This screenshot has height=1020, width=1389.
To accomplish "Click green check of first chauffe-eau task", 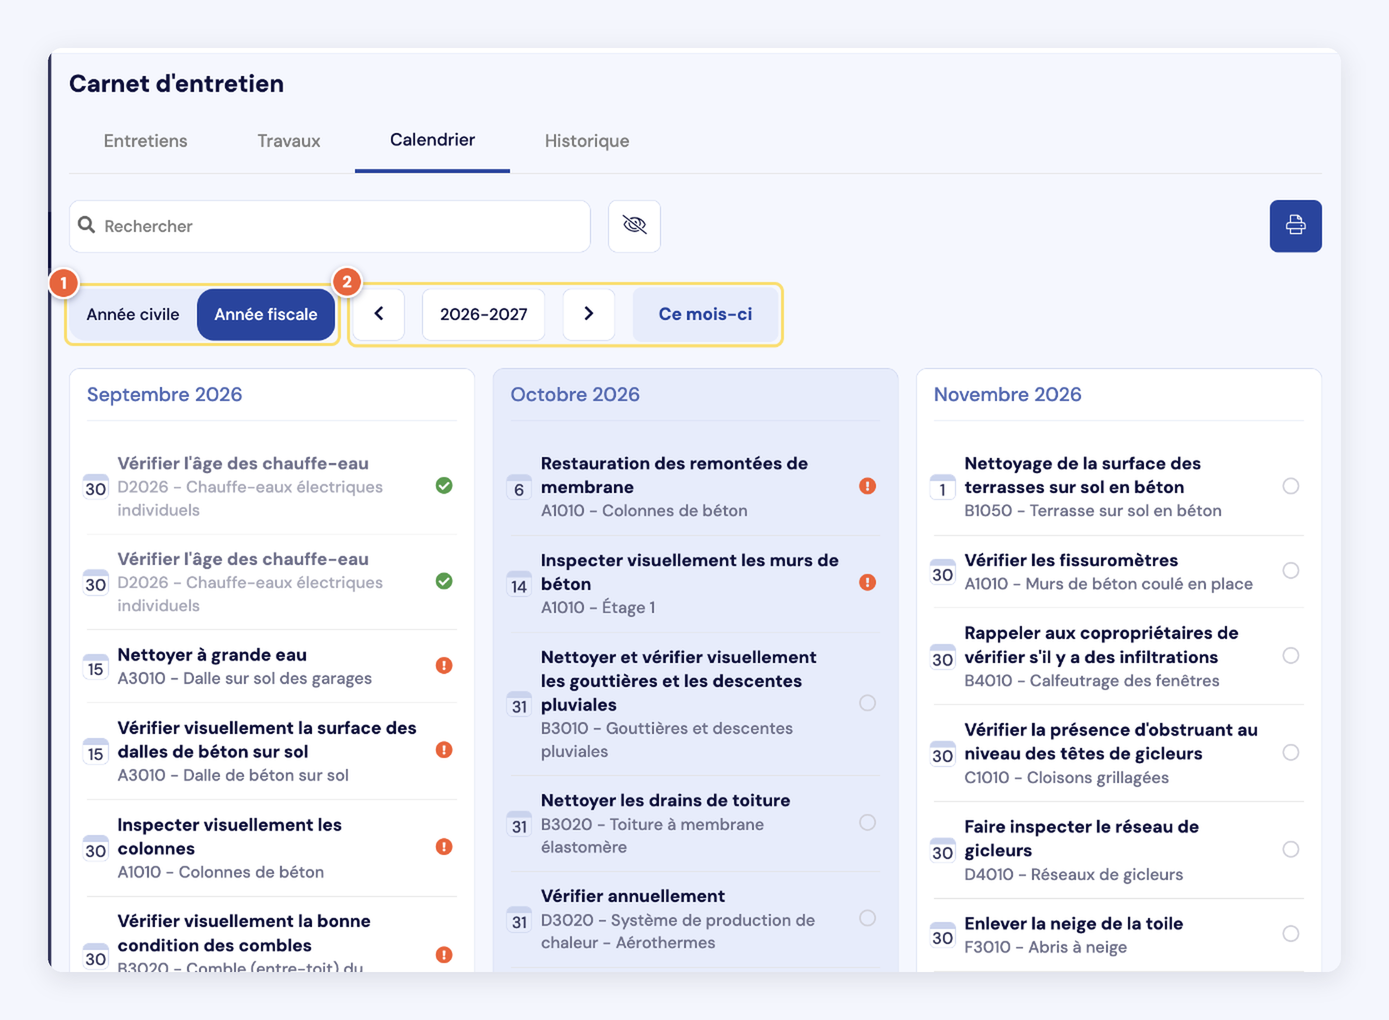I will coord(444,486).
